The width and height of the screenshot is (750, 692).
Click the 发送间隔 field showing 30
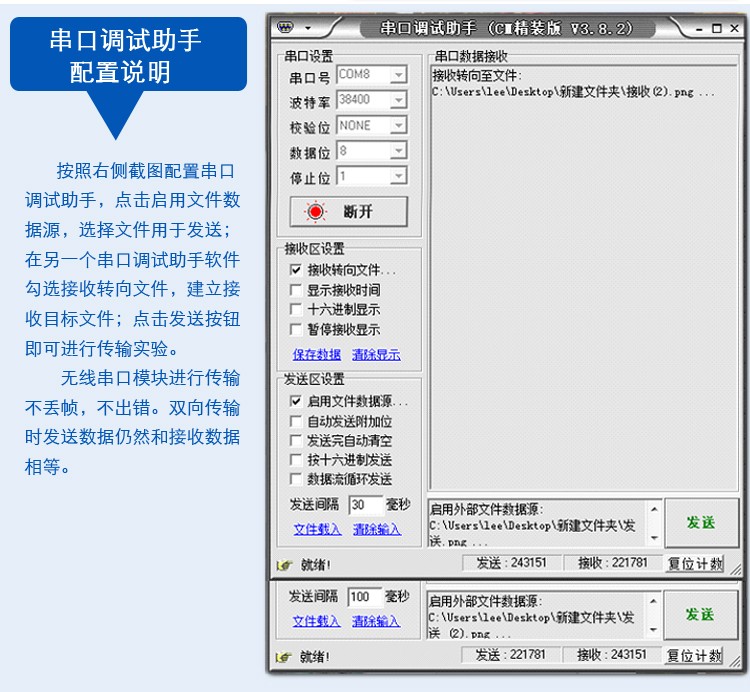point(365,505)
